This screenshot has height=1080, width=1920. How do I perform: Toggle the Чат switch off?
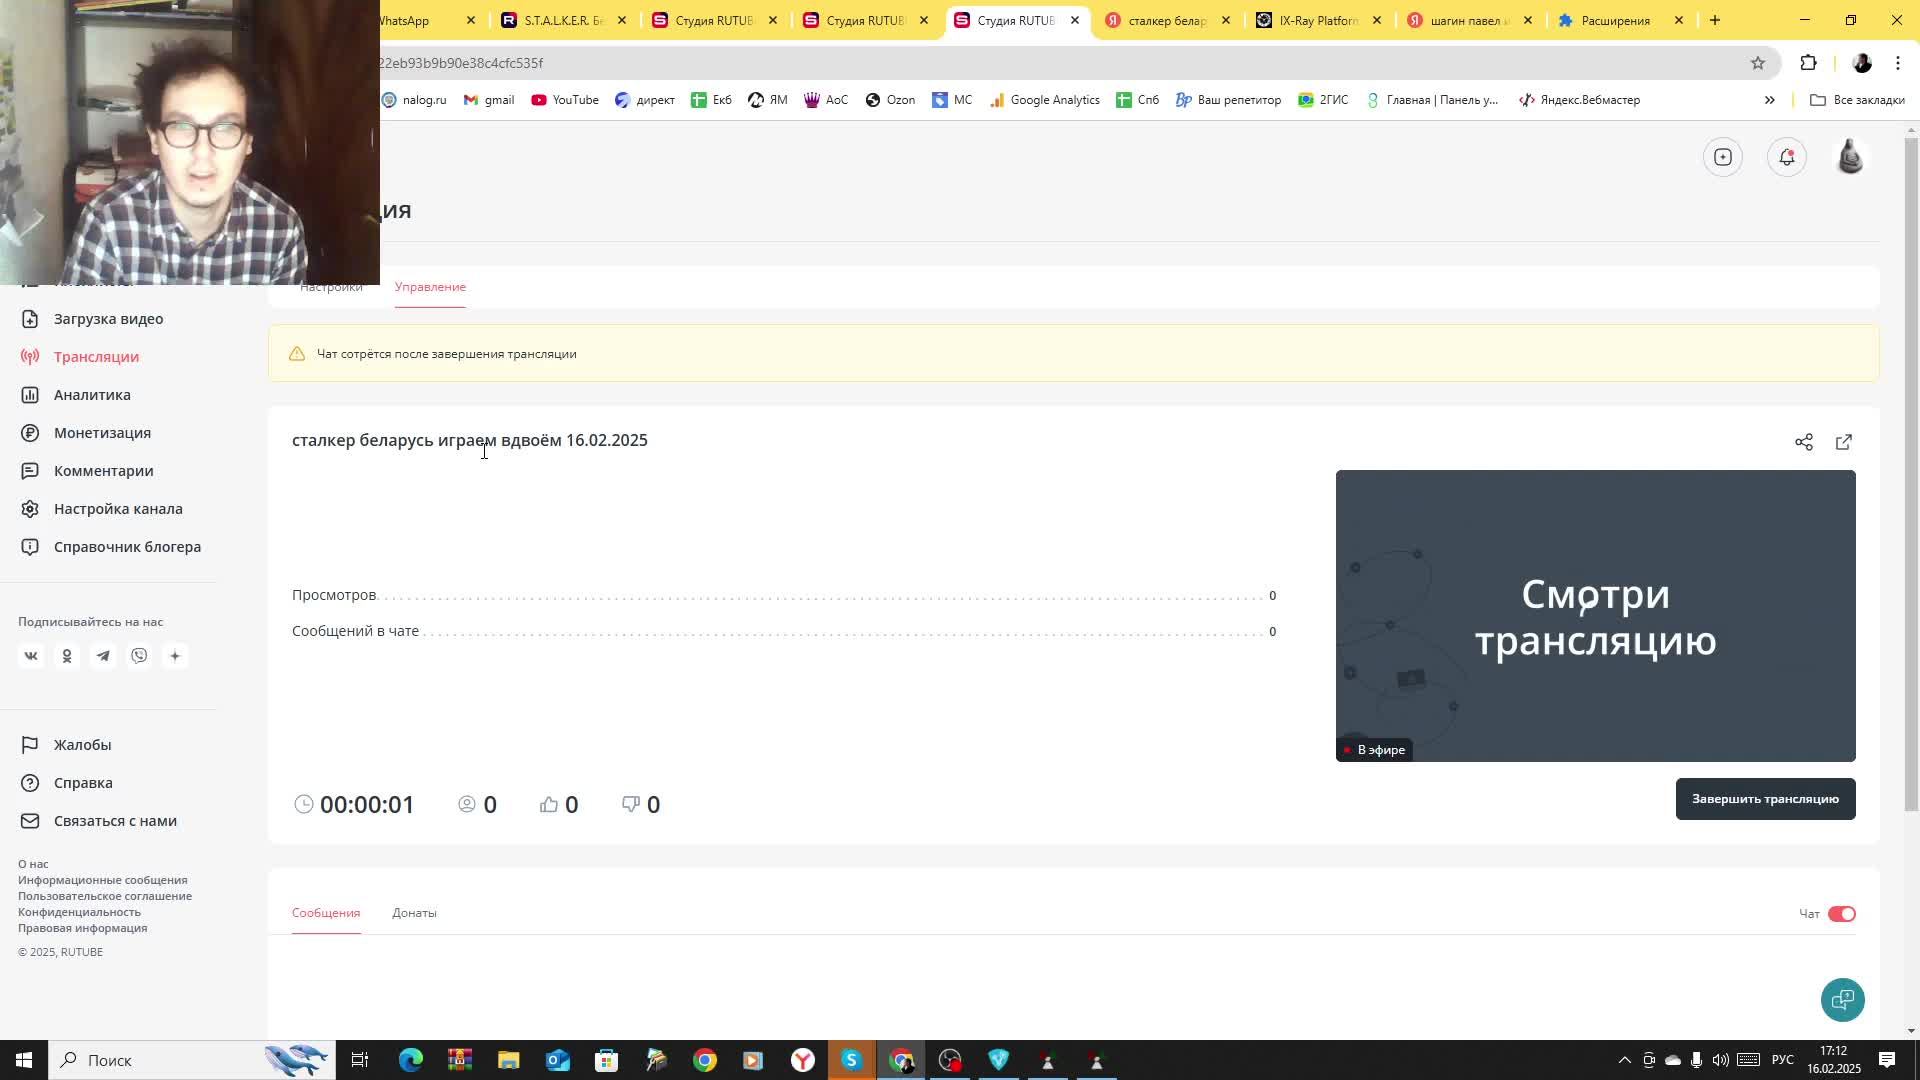(1841, 914)
